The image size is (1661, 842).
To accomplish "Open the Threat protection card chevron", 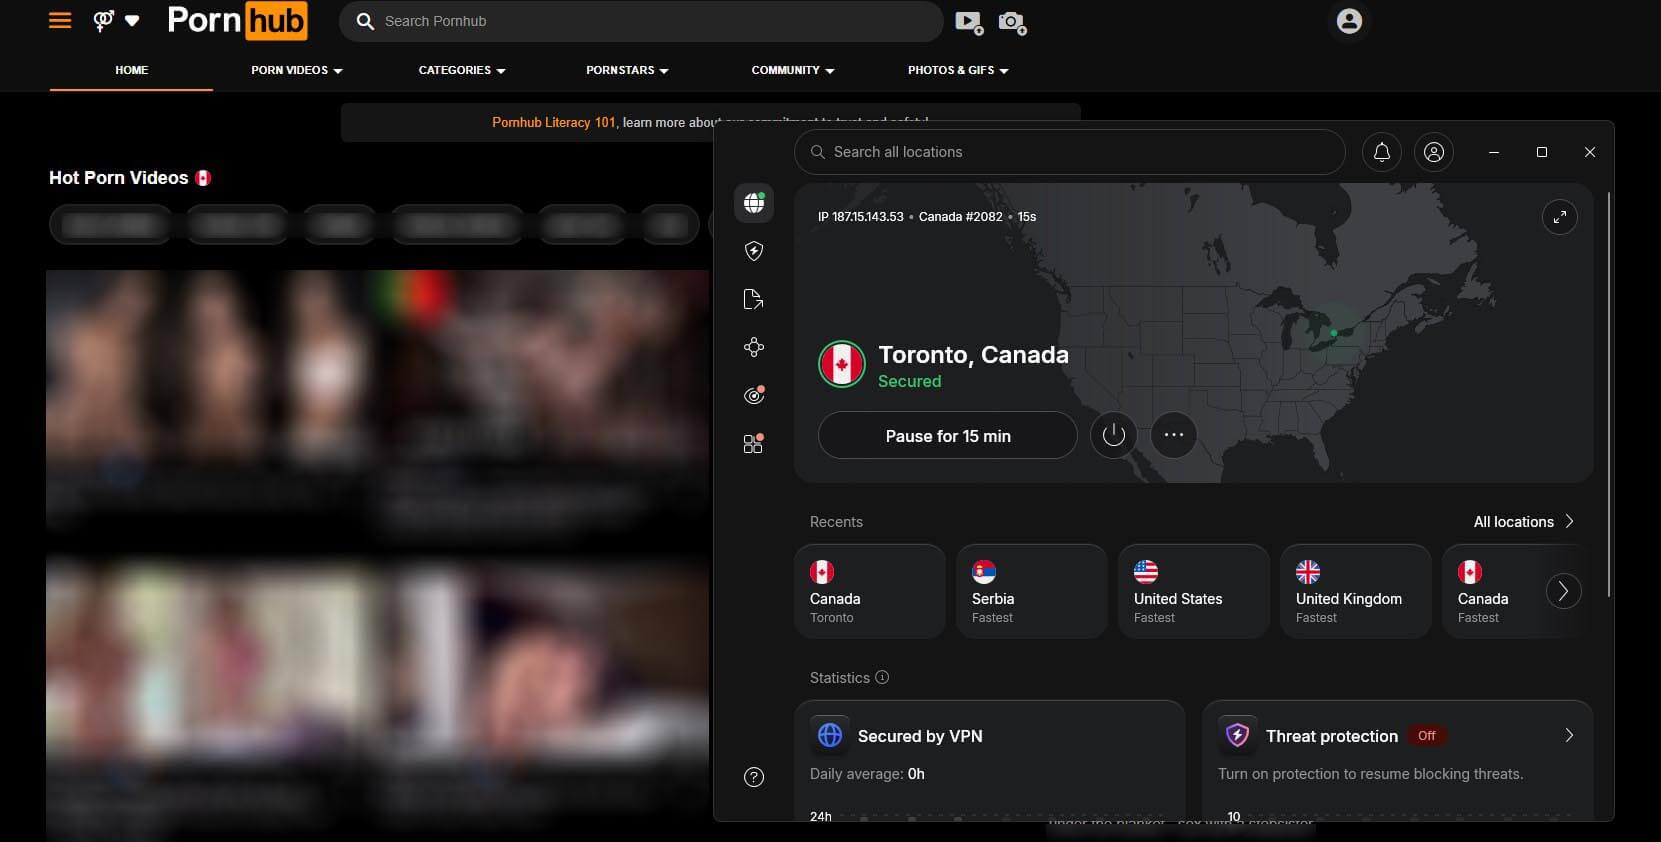I will (x=1569, y=735).
